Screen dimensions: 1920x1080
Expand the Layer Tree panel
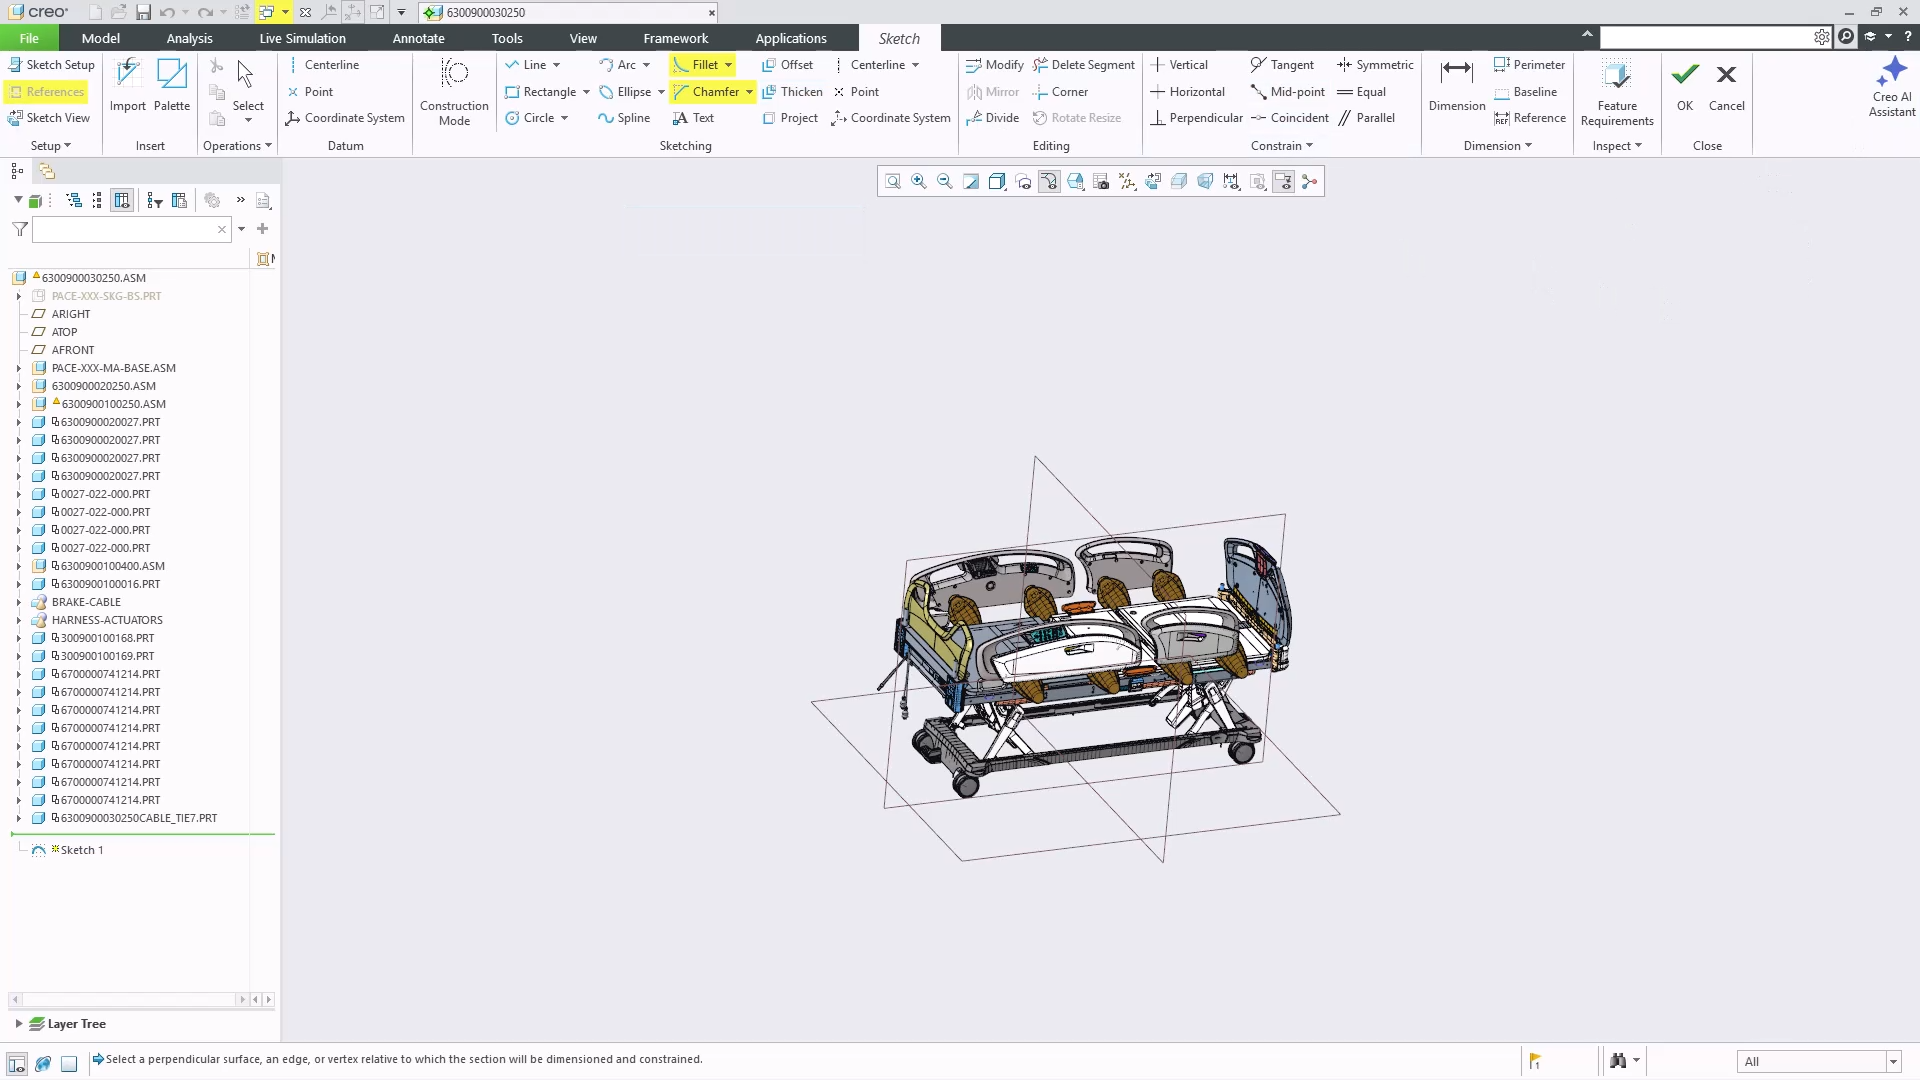point(18,1024)
